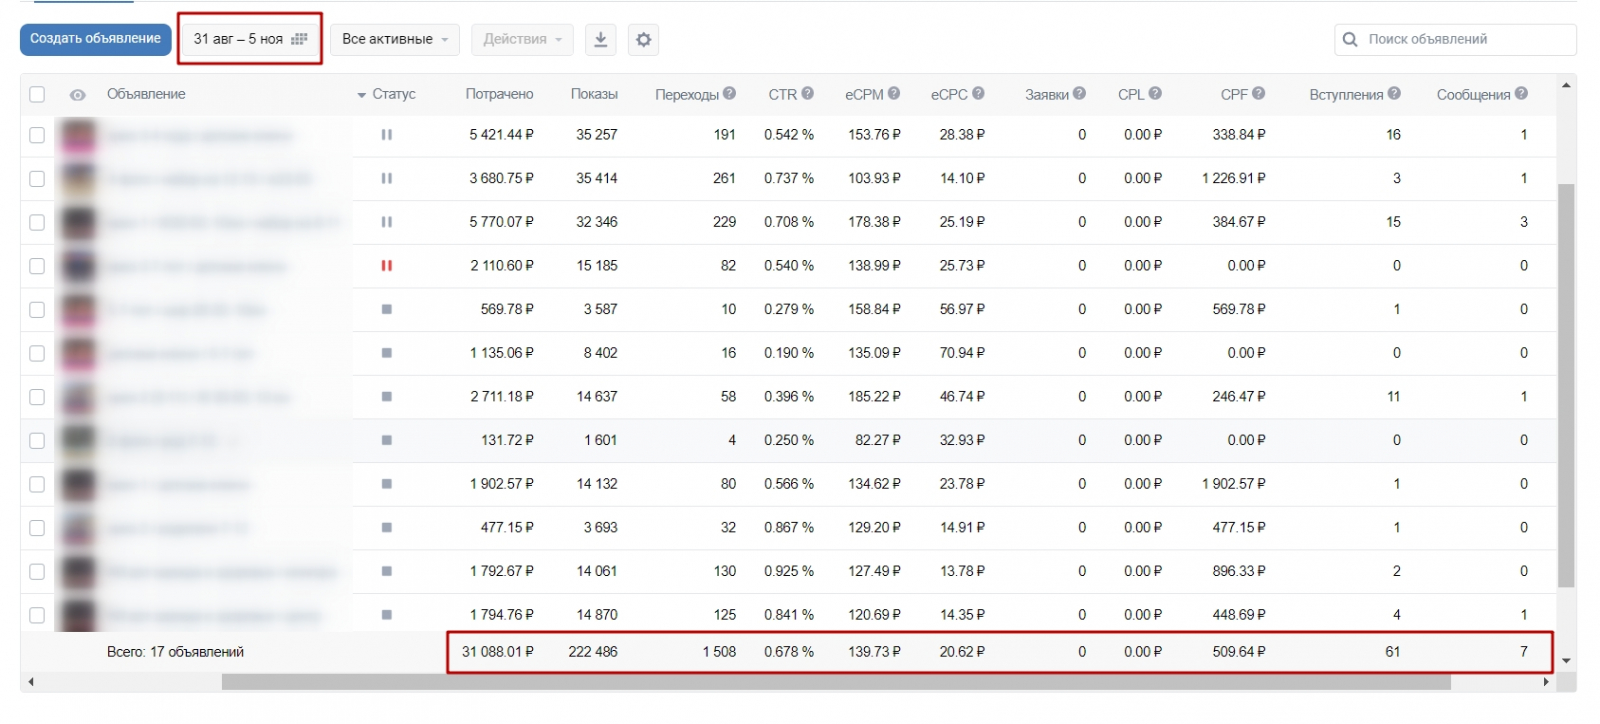
Task: Toggle the select-all checkbox in header
Action: tap(37, 94)
